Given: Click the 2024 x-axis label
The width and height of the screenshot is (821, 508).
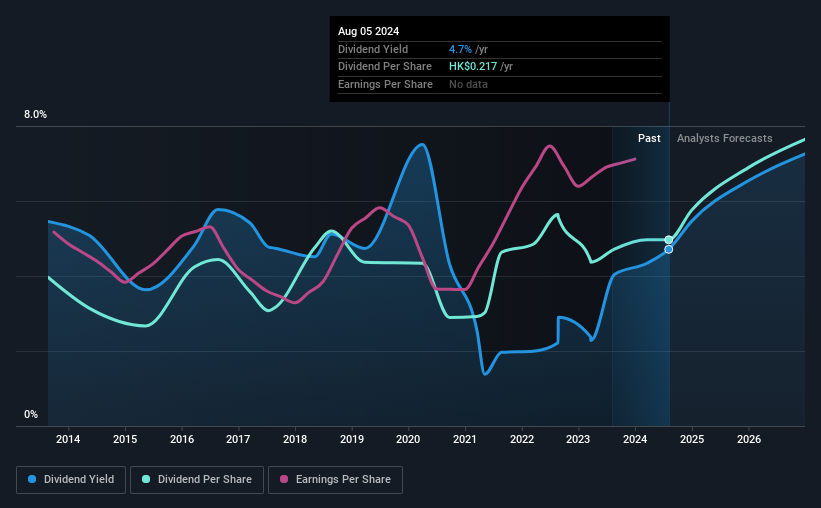Looking at the screenshot, I should tap(635, 439).
